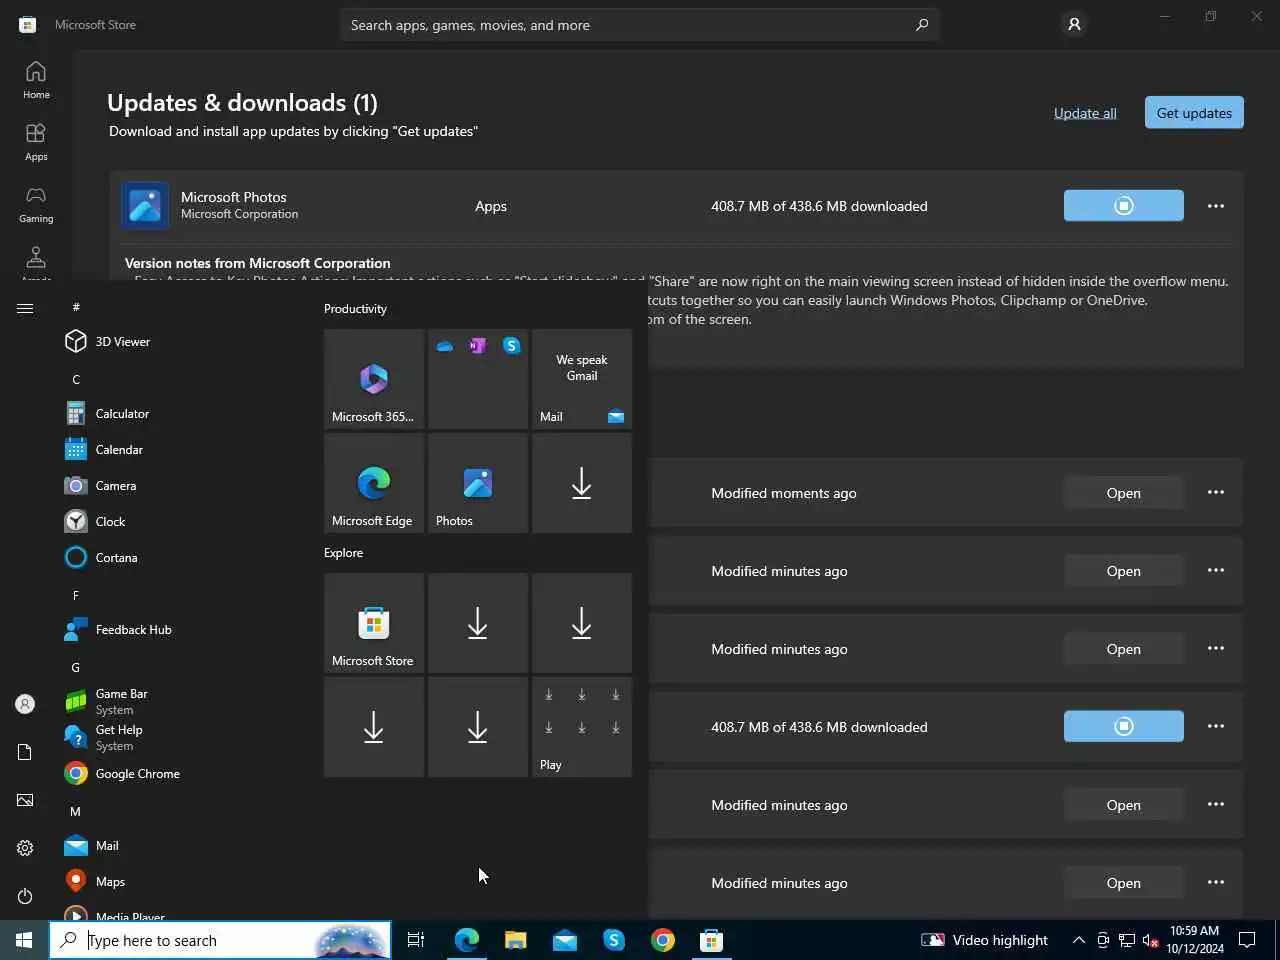Click the Get updates button
This screenshot has height=960, width=1280.
coord(1194,113)
